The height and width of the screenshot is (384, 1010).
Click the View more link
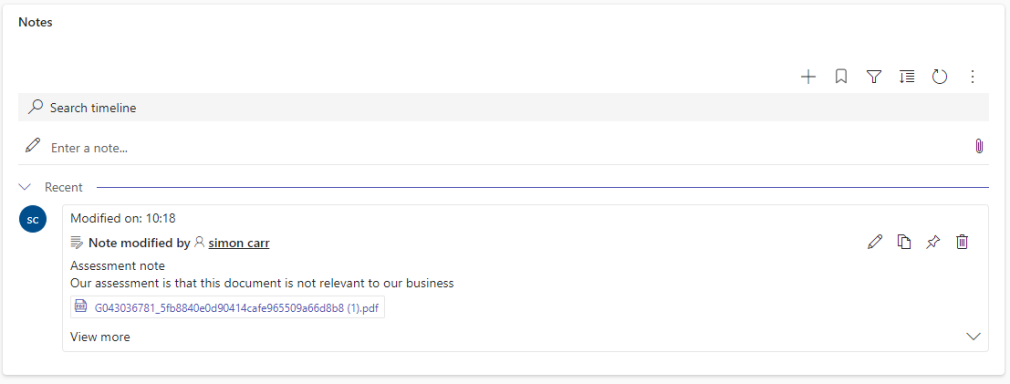click(x=100, y=336)
